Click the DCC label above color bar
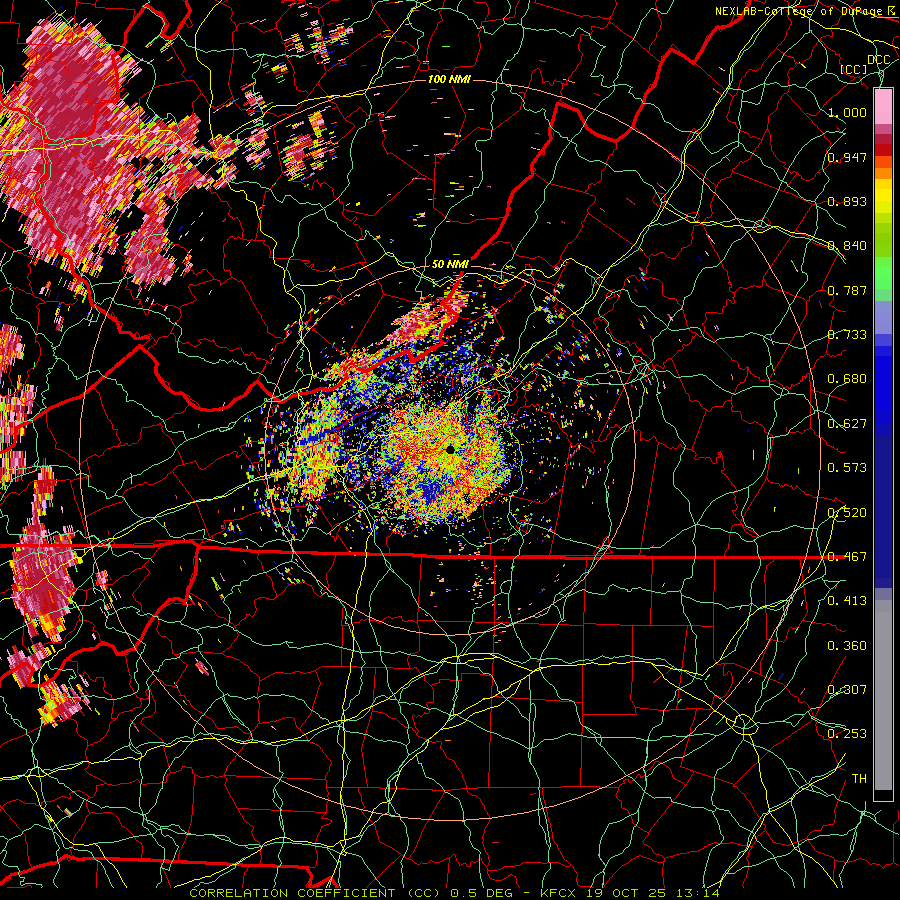 tap(878, 60)
